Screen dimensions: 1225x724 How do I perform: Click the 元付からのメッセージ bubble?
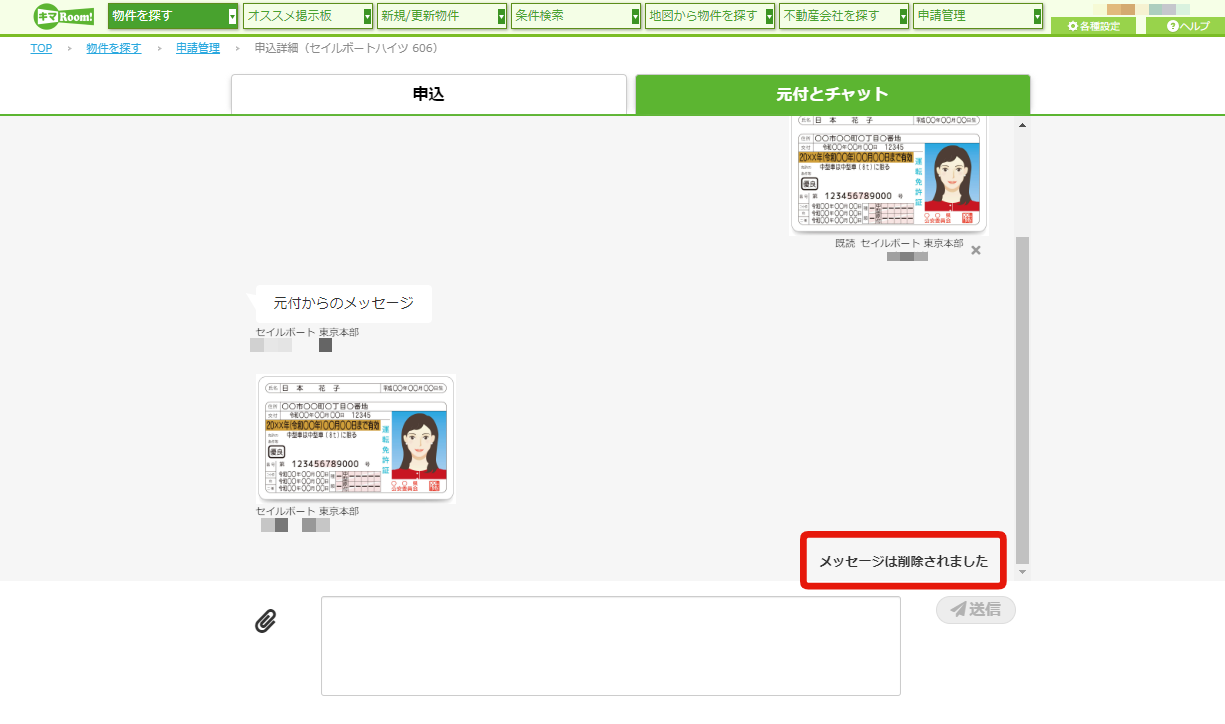(x=344, y=303)
